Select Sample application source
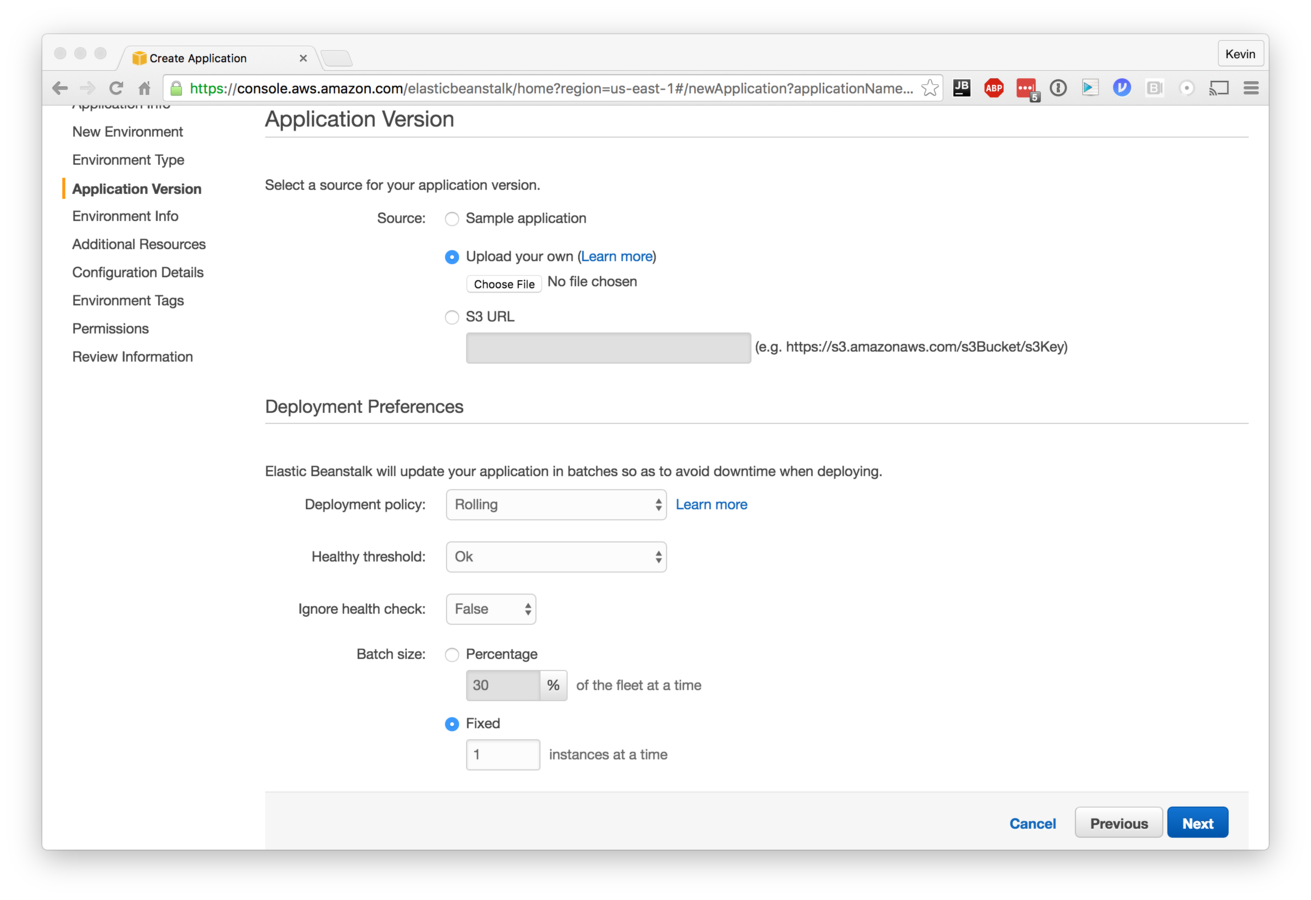This screenshot has width=1311, height=900. 452,218
